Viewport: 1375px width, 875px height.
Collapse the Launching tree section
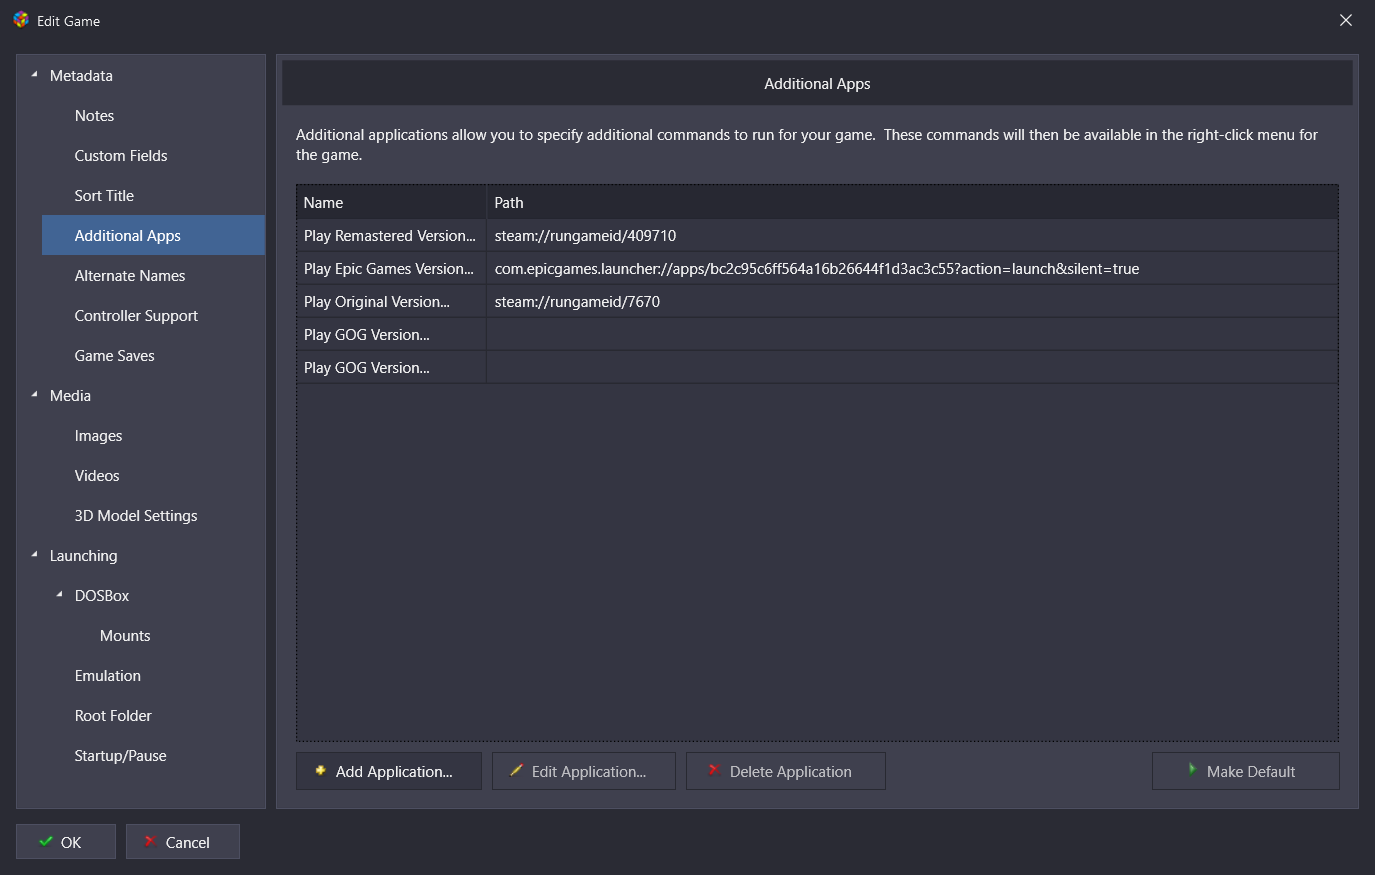point(35,555)
